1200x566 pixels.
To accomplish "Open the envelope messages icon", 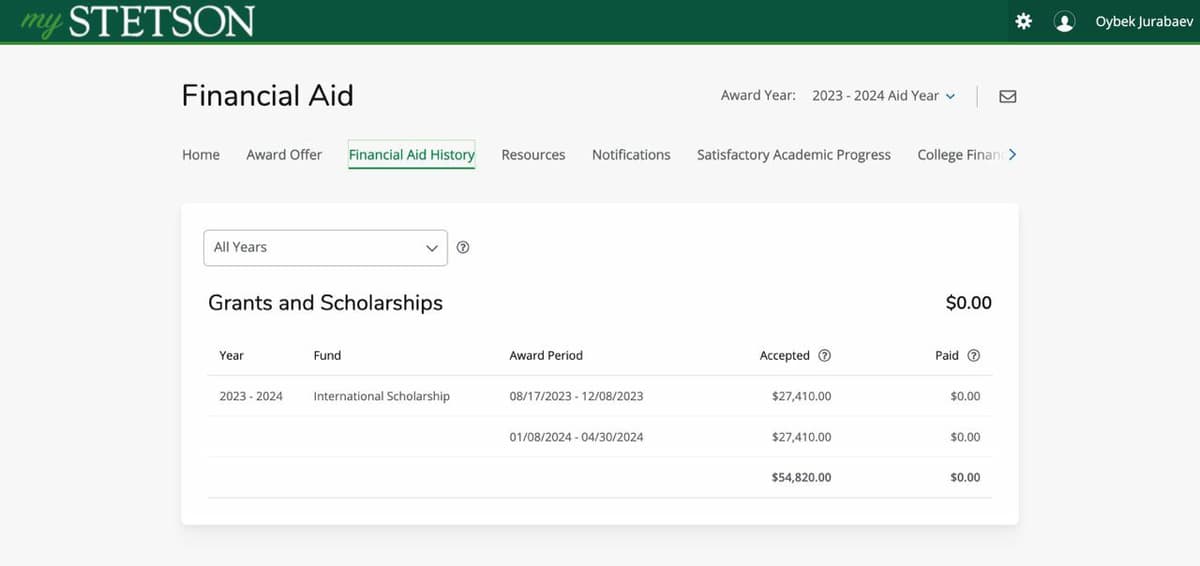I will click(1008, 96).
